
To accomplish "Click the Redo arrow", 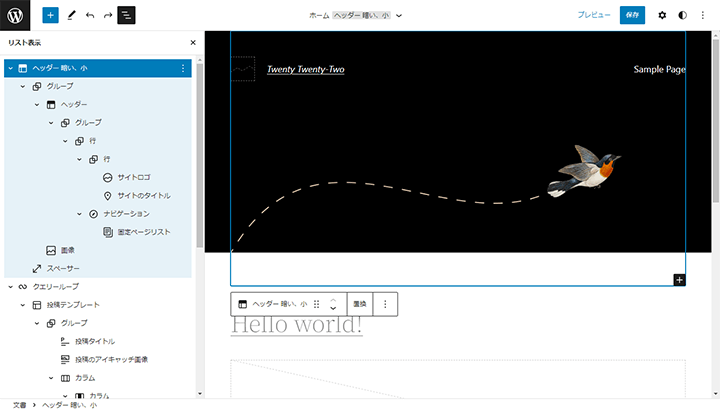I will pos(108,15).
